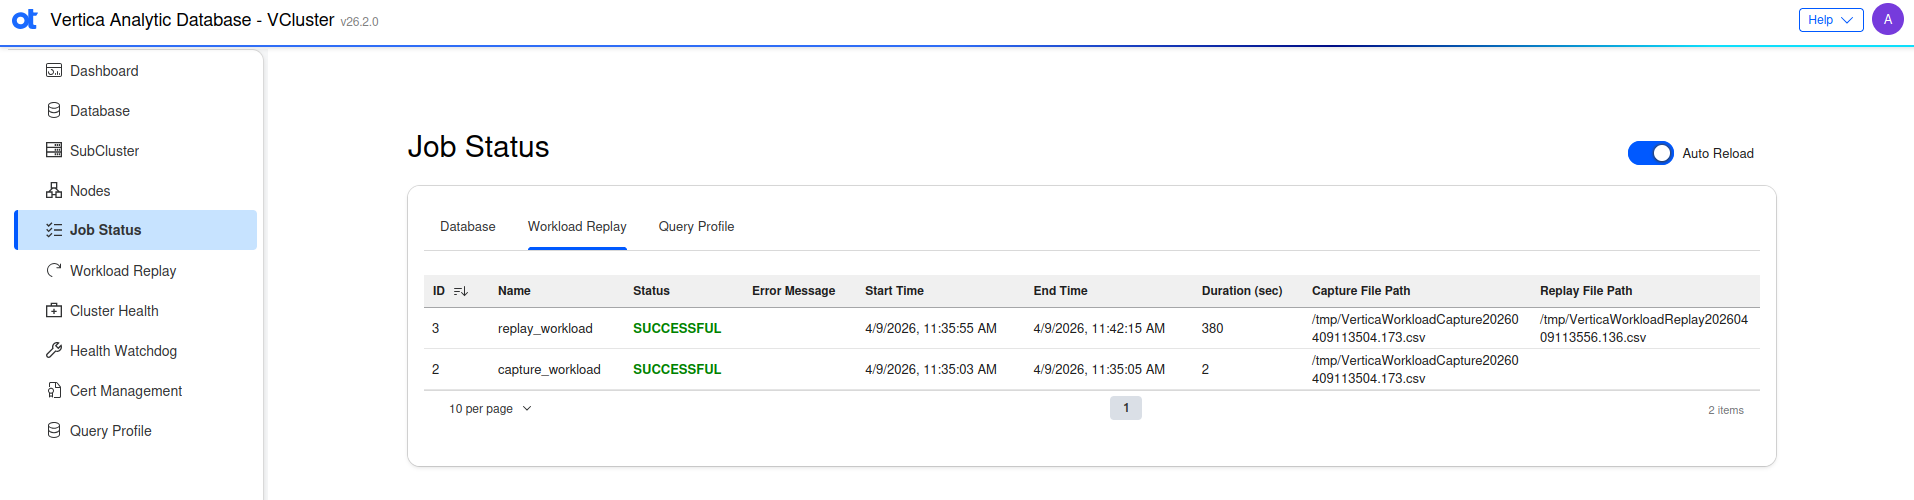Select the Workload Replay tab

577,227
